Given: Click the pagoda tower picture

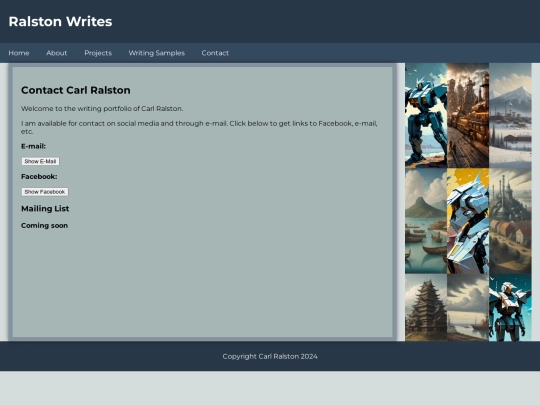Looking at the screenshot, I should [426, 308].
